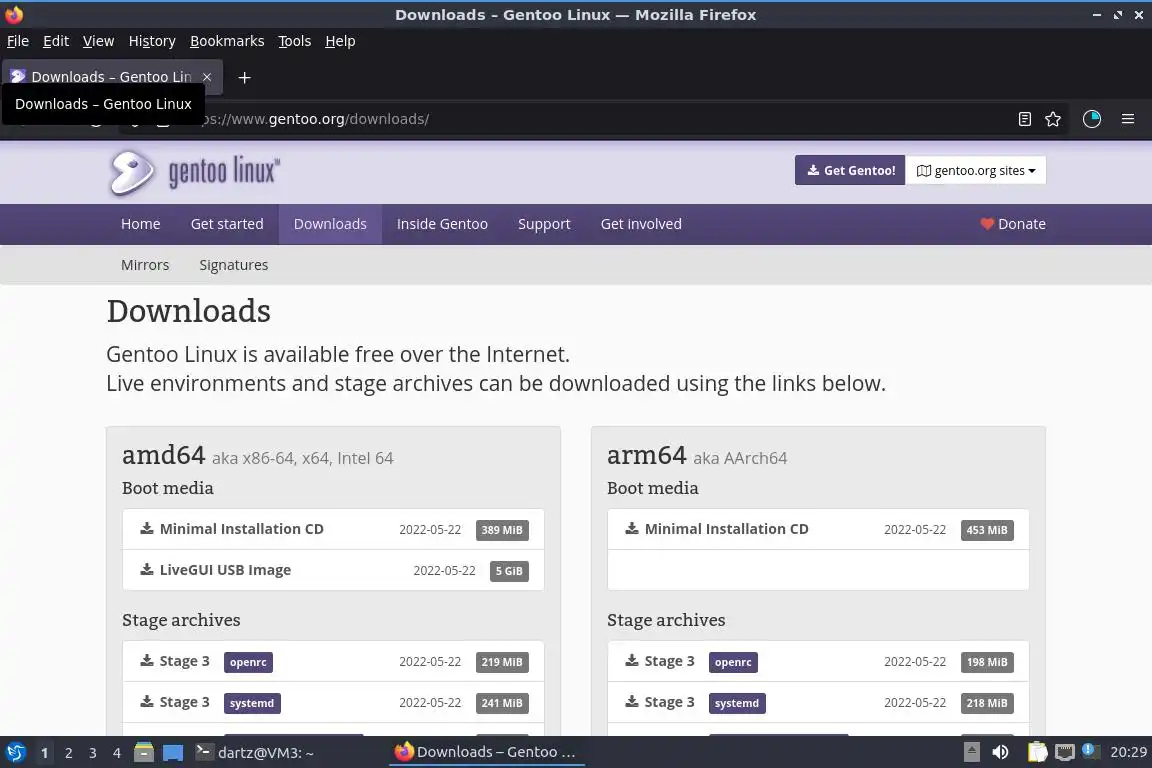The height and width of the screenshot is (768, 1152).
Task: Open the Support navigation link
Action: pos(544,224)
